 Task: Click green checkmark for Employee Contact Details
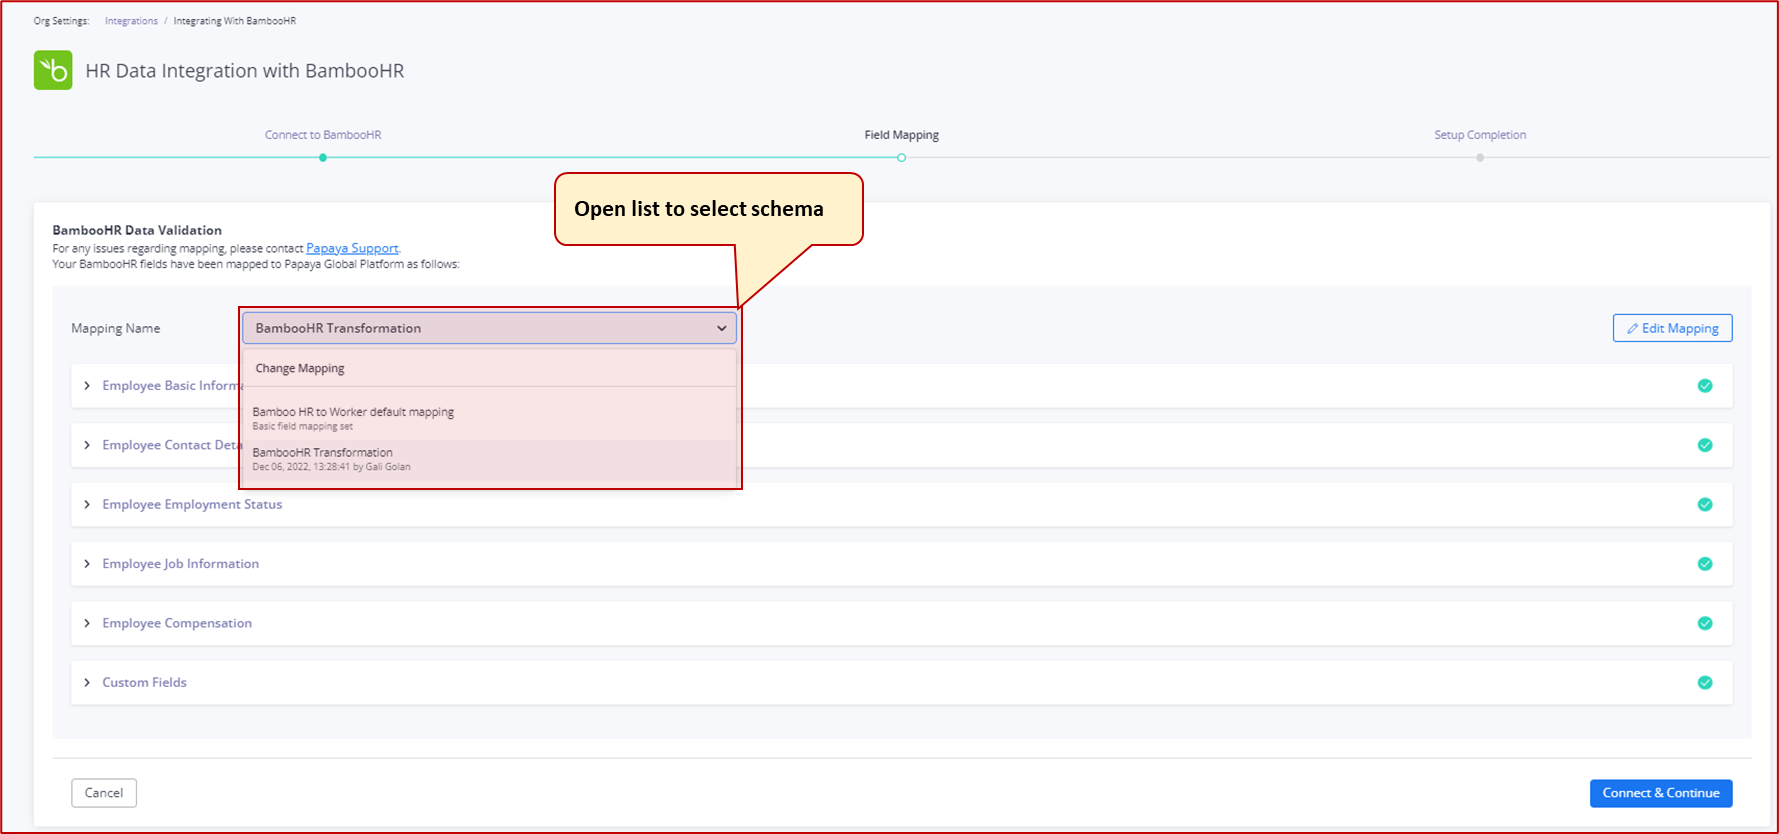[1705, 445]
